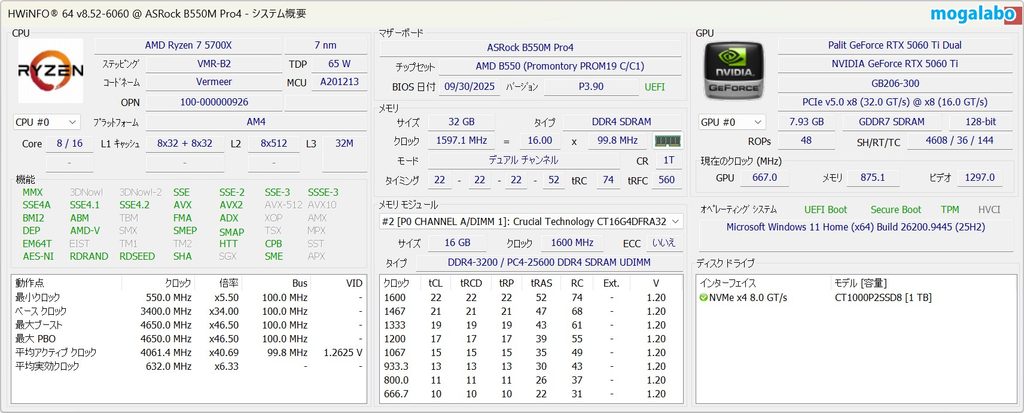Click the TPM status label
Viewport: 1024px width, 413px height.
click(x=950, y=210)
